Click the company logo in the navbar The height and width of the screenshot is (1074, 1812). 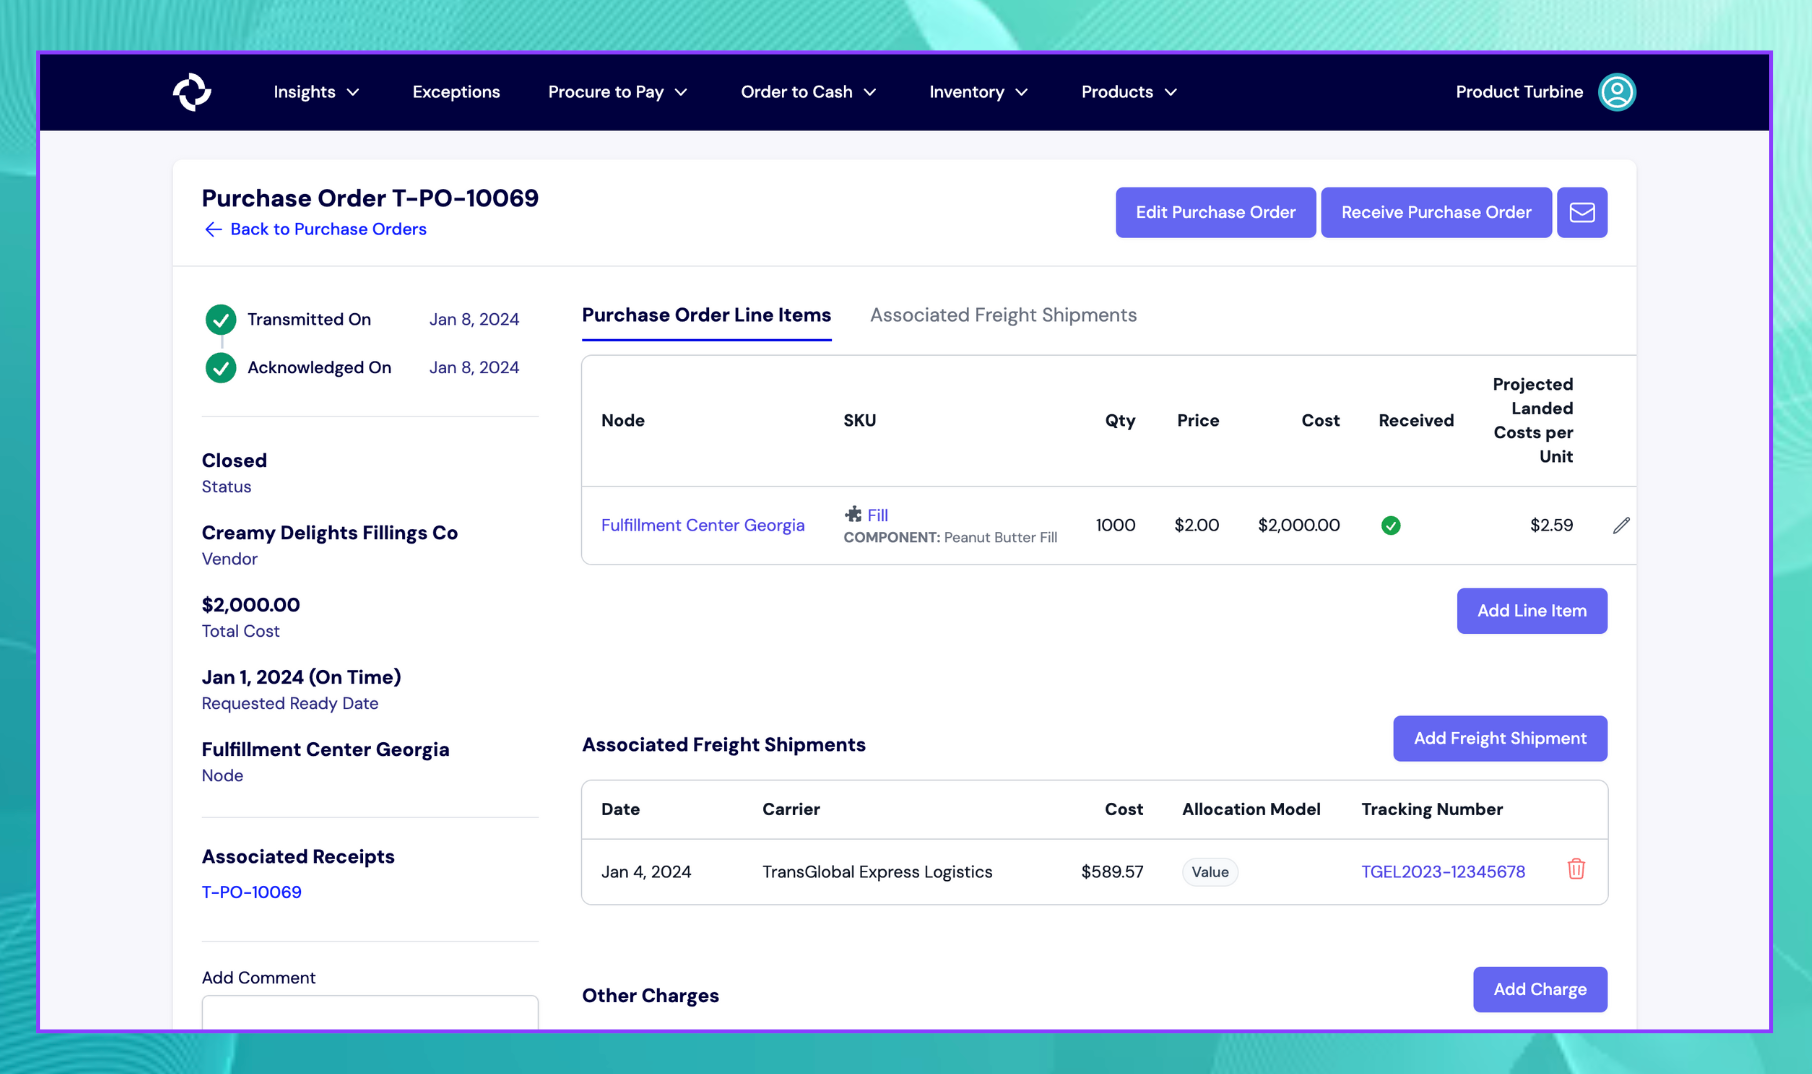[x=192, y=92]
